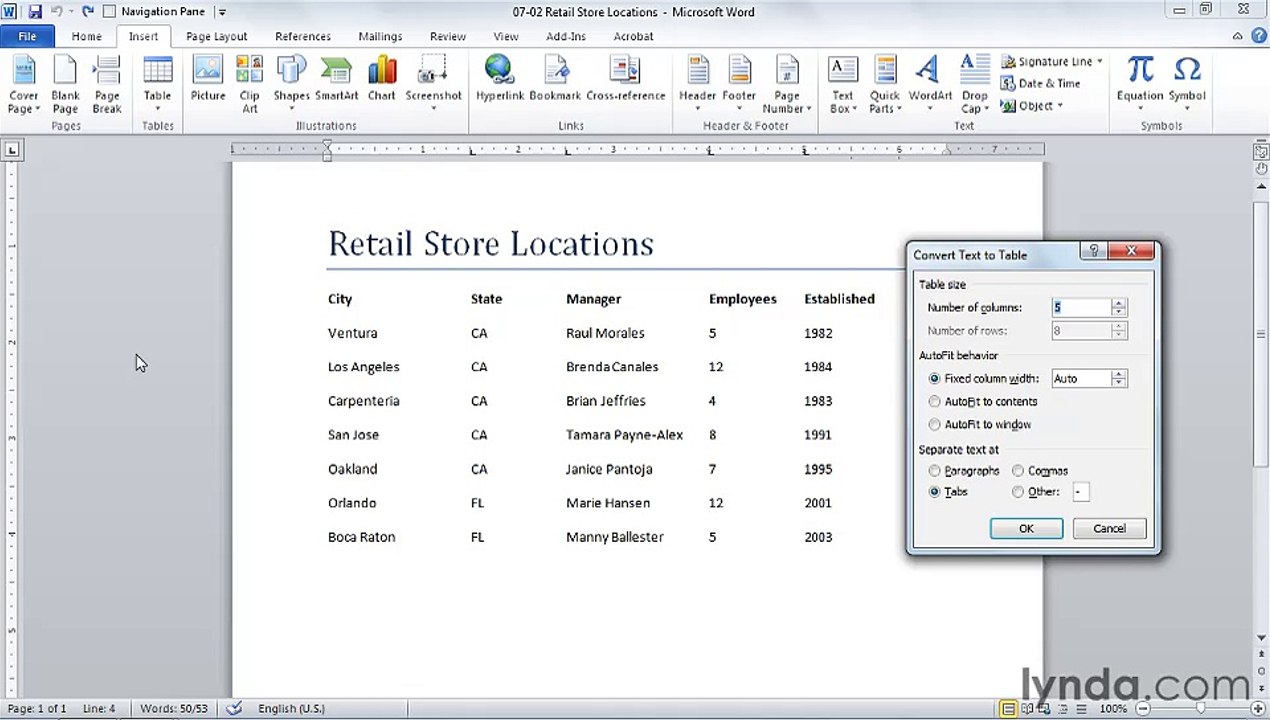The width and height of the screenshot is (1270, 720).
Task: Open the Page Number menu
Action: pos(786,85)
